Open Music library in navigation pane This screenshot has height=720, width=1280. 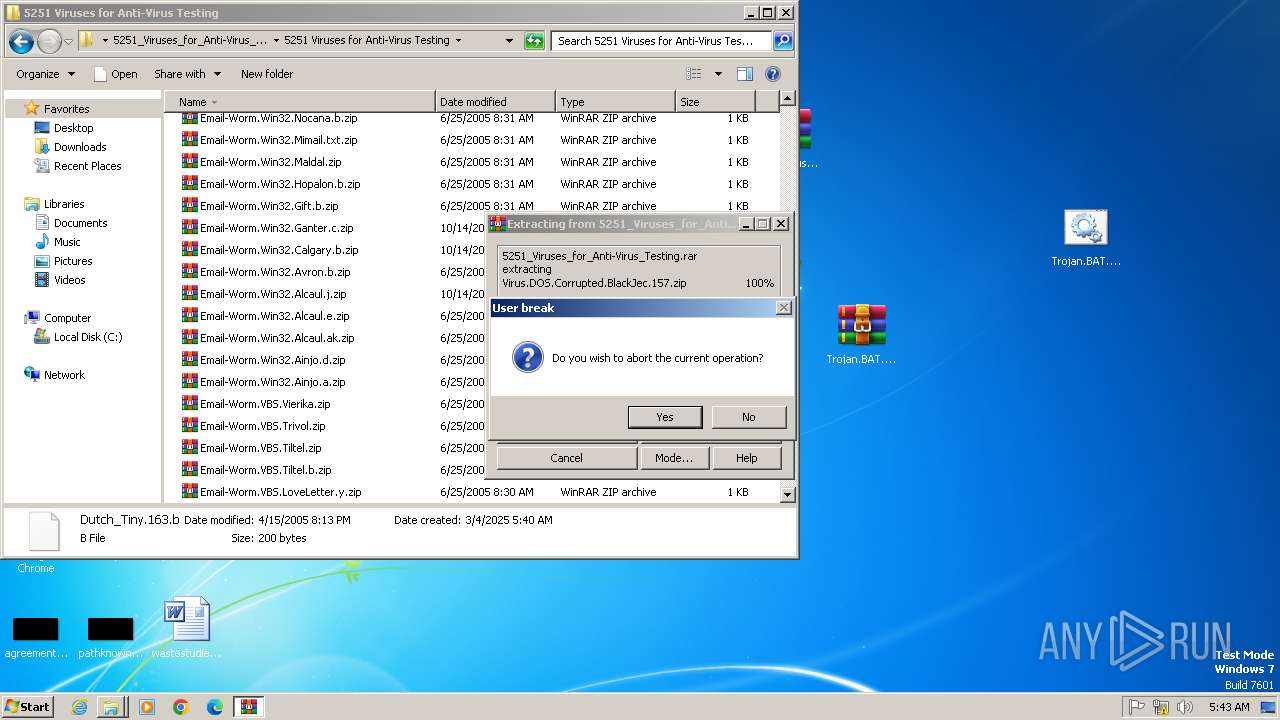[67, 242]
